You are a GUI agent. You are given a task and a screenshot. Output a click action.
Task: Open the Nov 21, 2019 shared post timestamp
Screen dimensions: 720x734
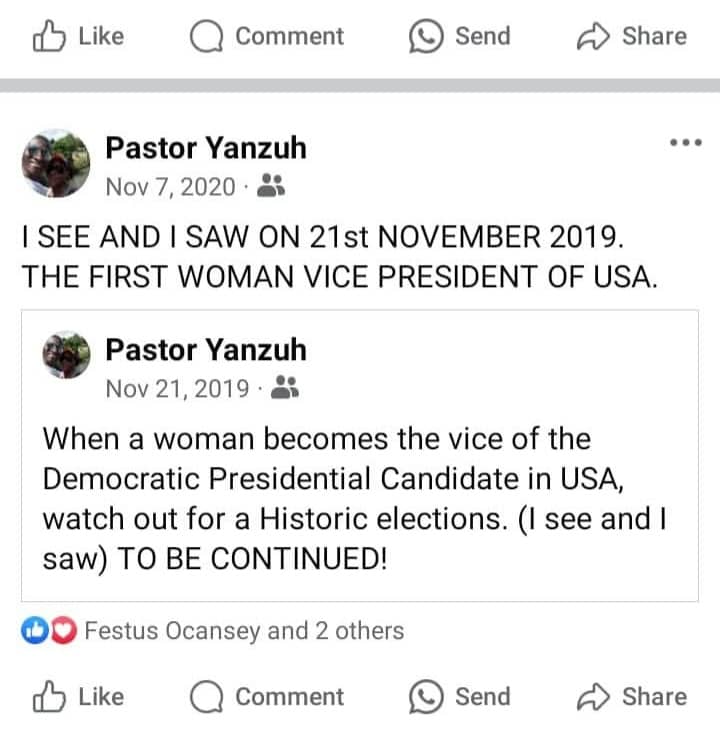(177, 389)
